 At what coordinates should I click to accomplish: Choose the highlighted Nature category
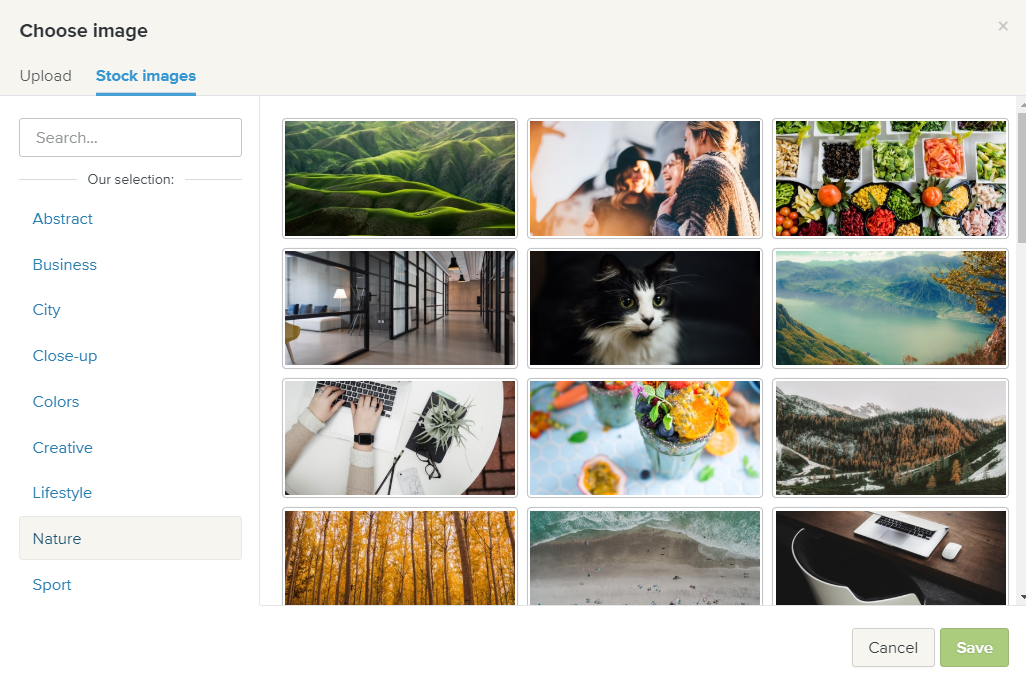130,538
